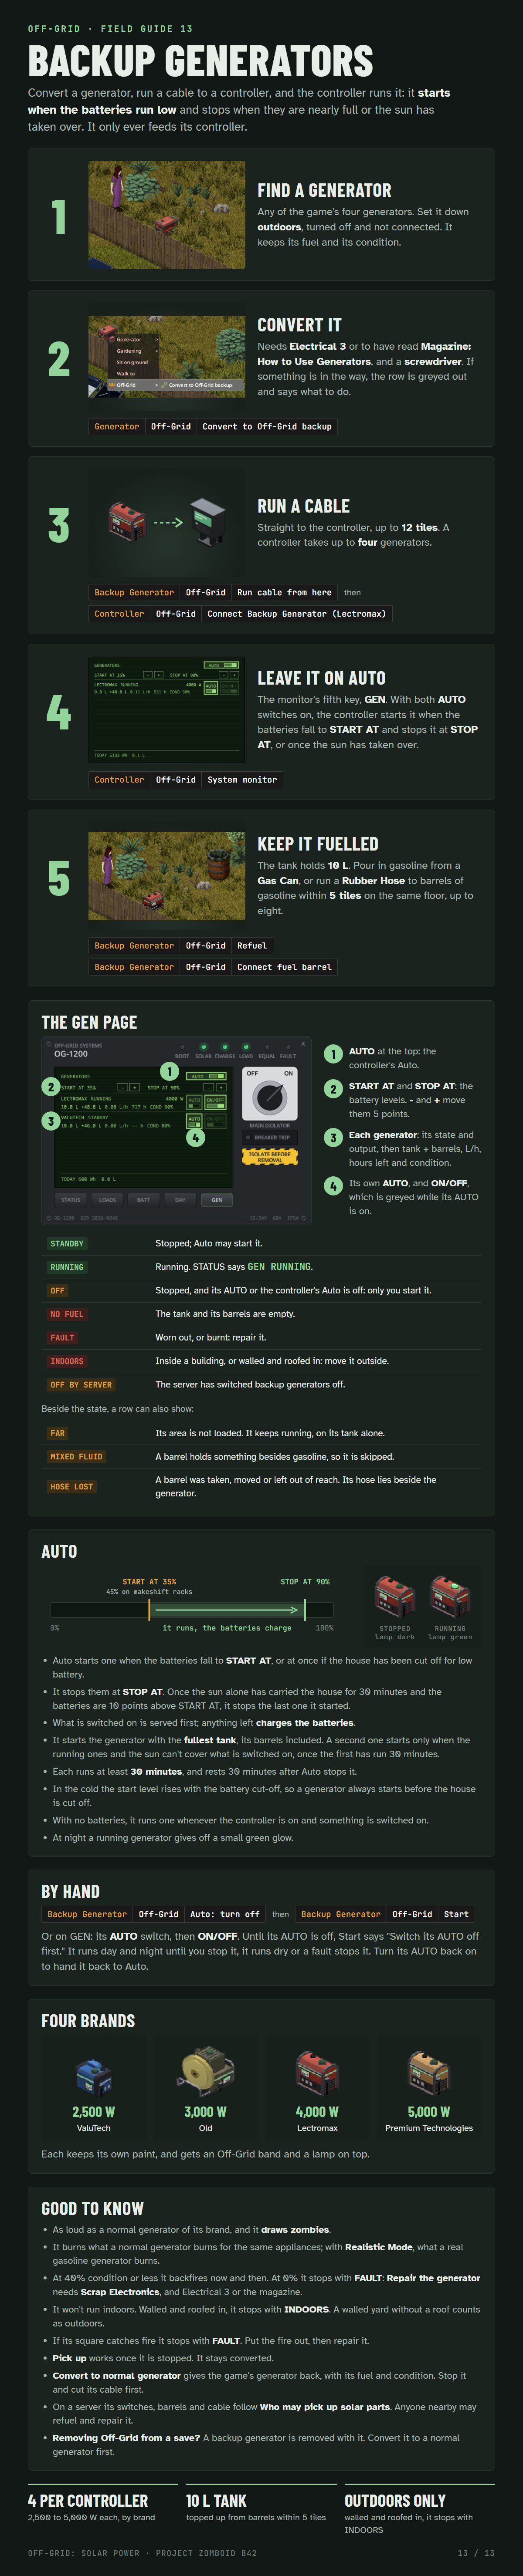Click the EQUAL LED on the OG-1200 panel
This screenshot has width=523, height=2576.
click(267, 1047)
